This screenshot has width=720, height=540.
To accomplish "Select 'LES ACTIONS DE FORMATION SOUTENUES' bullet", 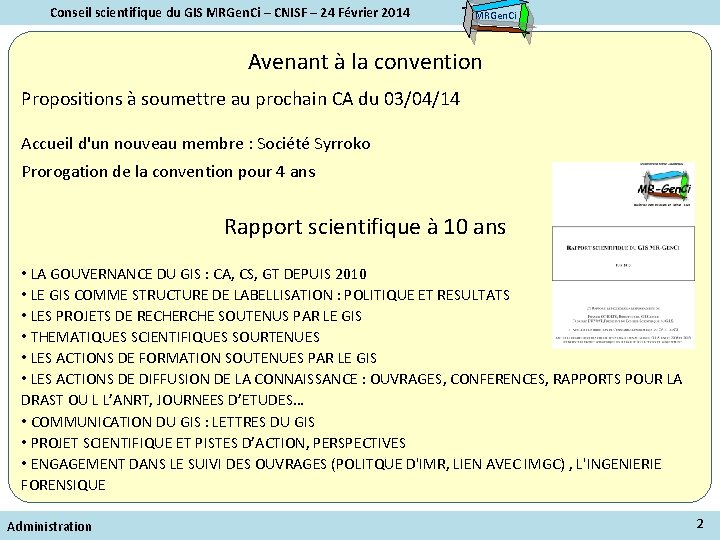I will pyautogui.click(x=199, y=359).
